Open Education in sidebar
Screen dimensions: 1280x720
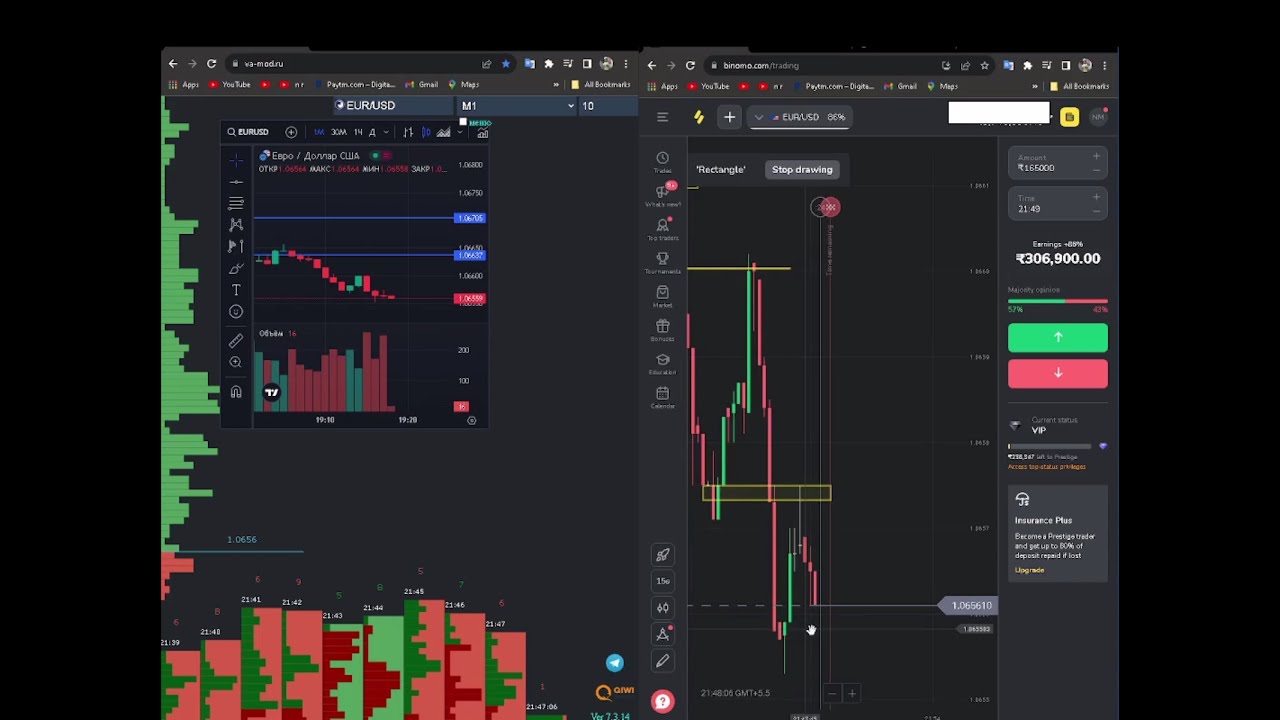coord(662,363)
